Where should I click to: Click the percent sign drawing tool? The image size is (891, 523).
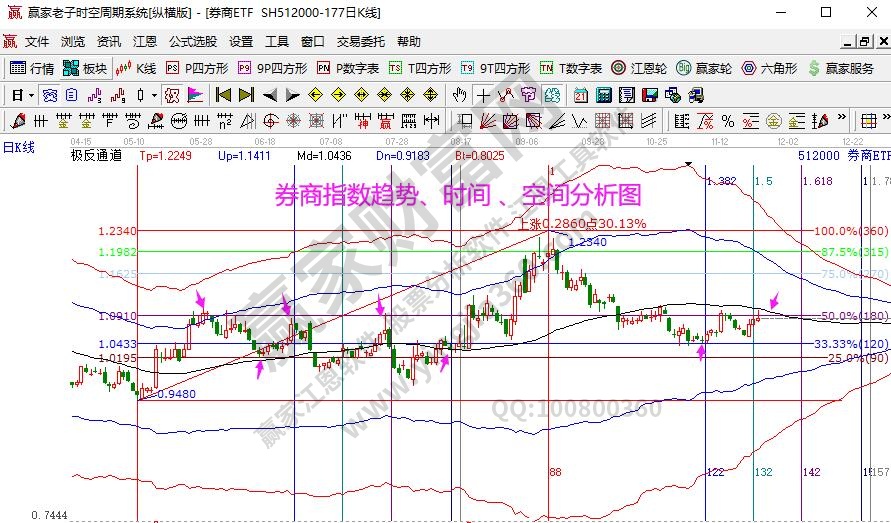pos(727,121)
